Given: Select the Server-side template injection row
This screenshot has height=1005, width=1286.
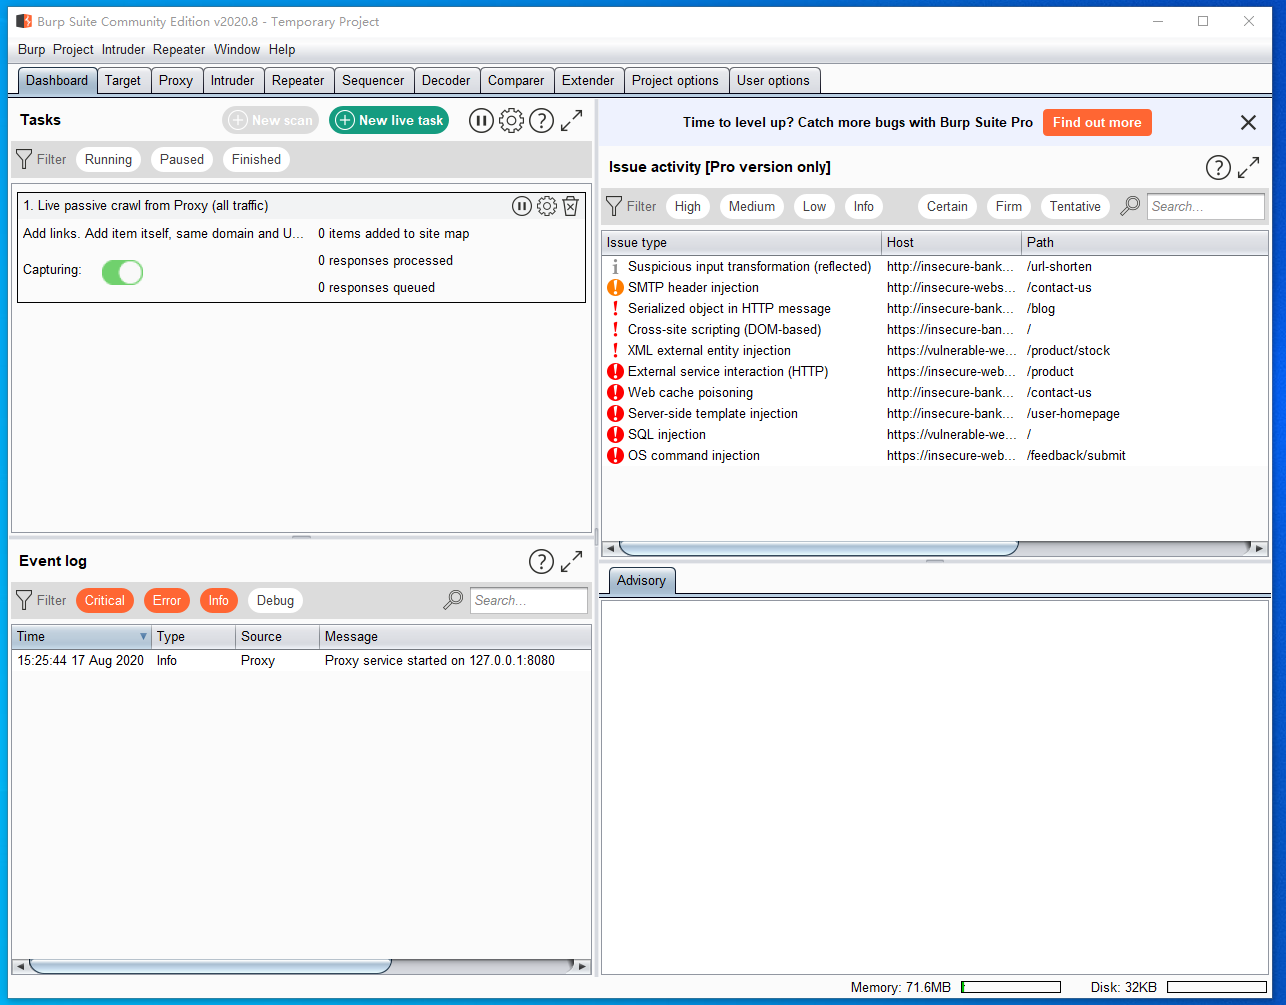Looking at the screenshot, I should click(x=935, y=414).
